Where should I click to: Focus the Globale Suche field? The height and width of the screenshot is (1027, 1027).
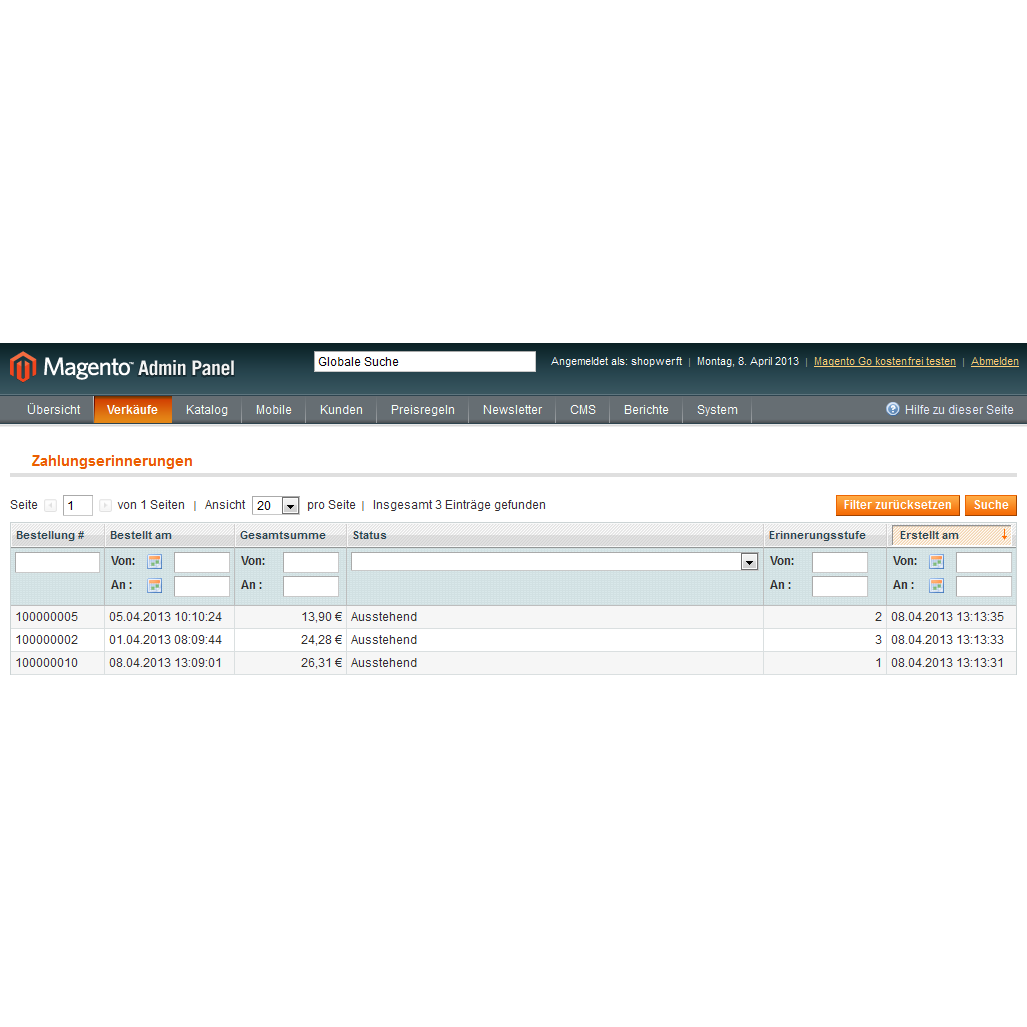pyautogui.click(x=424, y=362)
